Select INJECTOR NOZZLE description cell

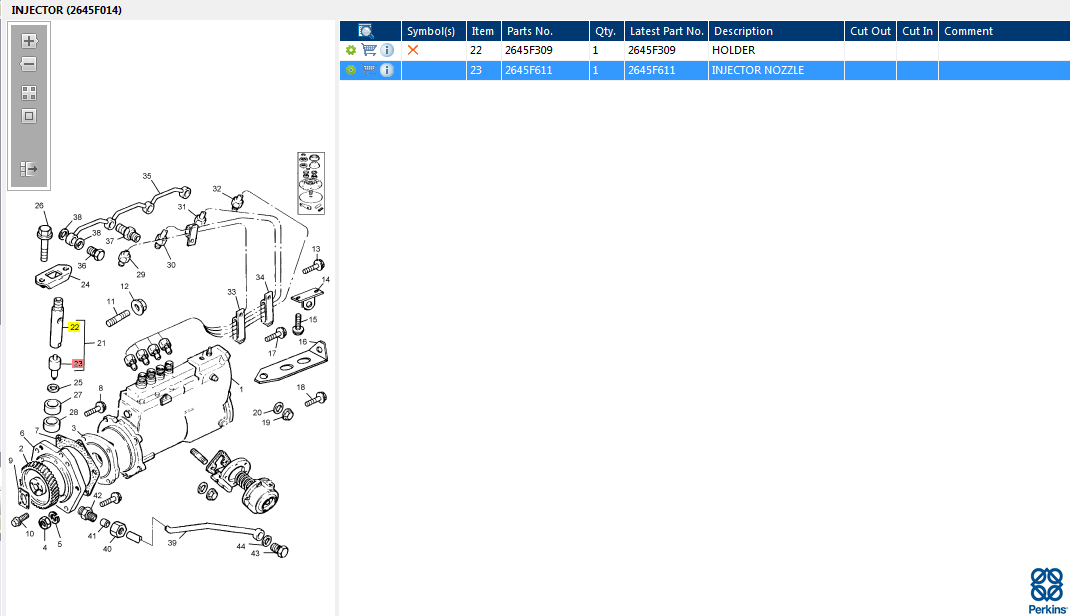tap(758, 70)
